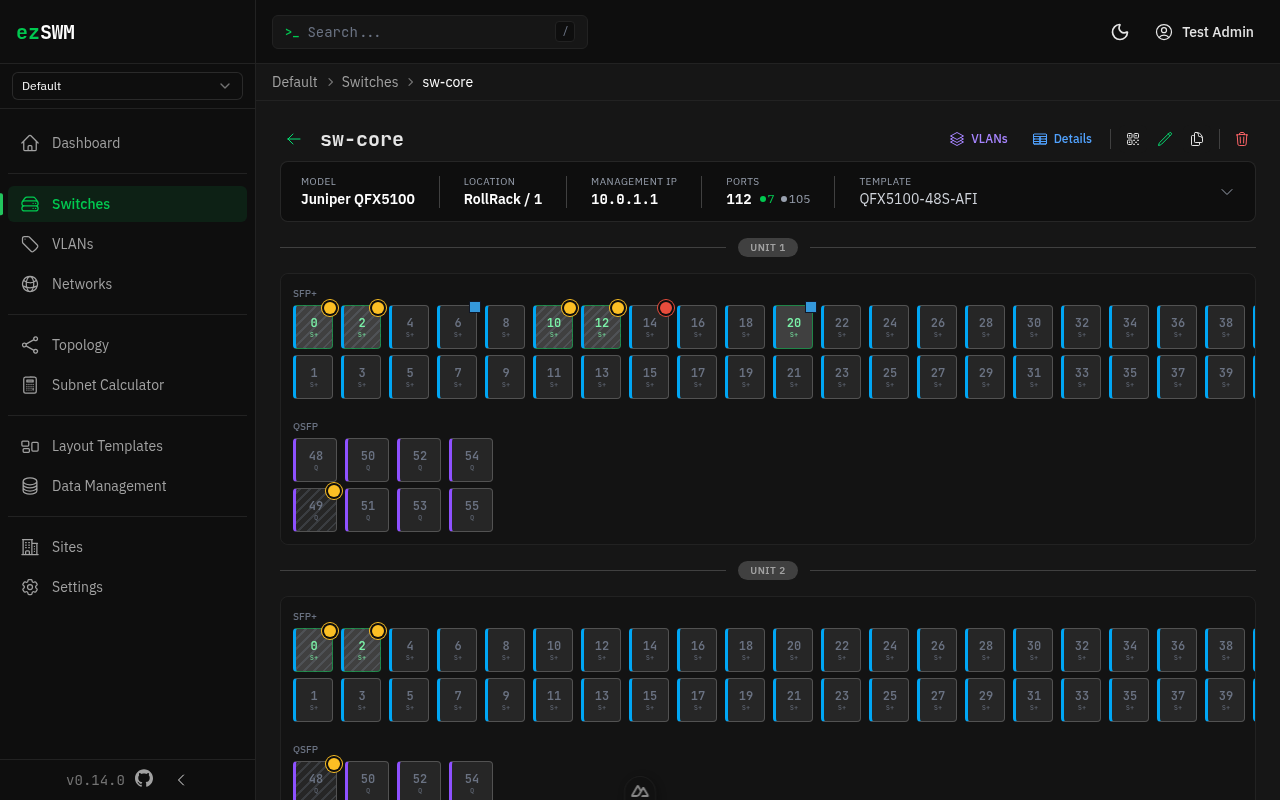1280x800 pixels.
Task: Select Unit 1 SFP+ port 39
Action: [x=1225, y=377]
